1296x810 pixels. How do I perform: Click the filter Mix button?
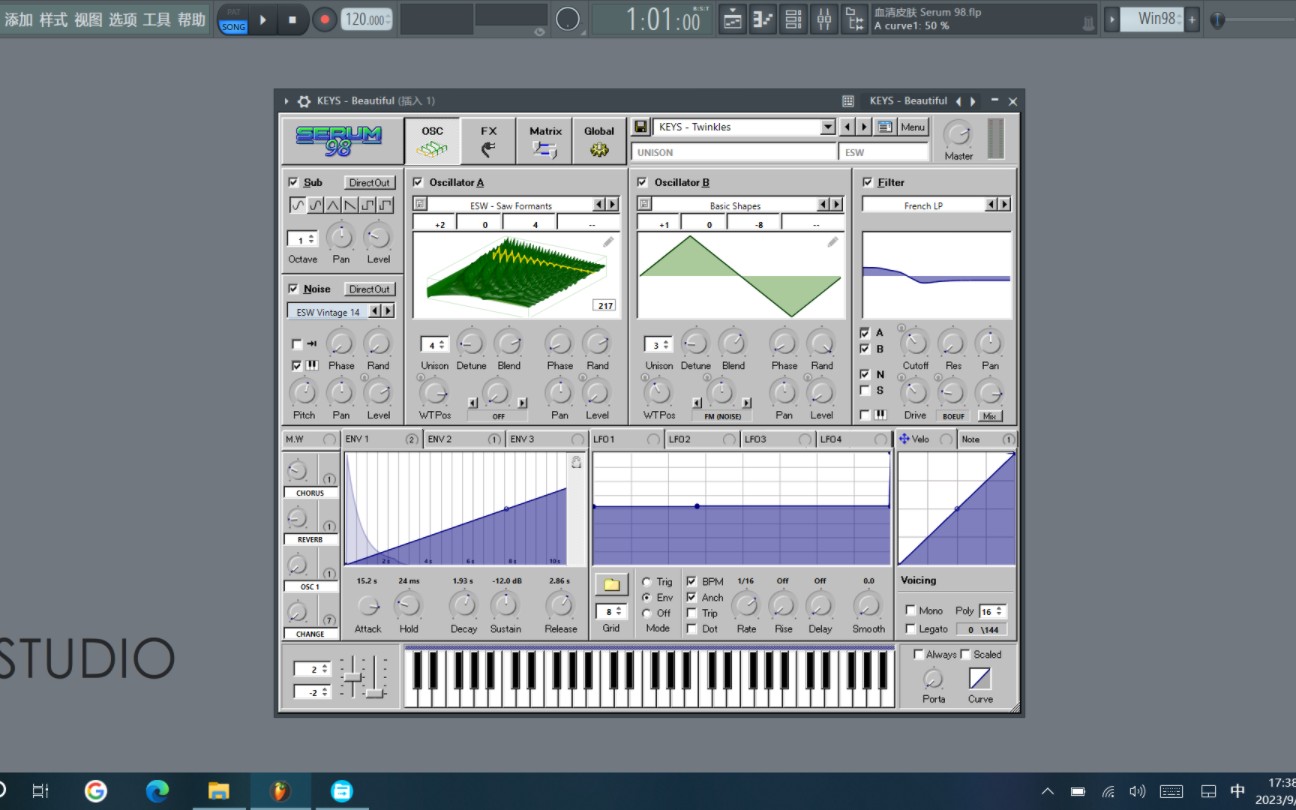pos(989,415)
